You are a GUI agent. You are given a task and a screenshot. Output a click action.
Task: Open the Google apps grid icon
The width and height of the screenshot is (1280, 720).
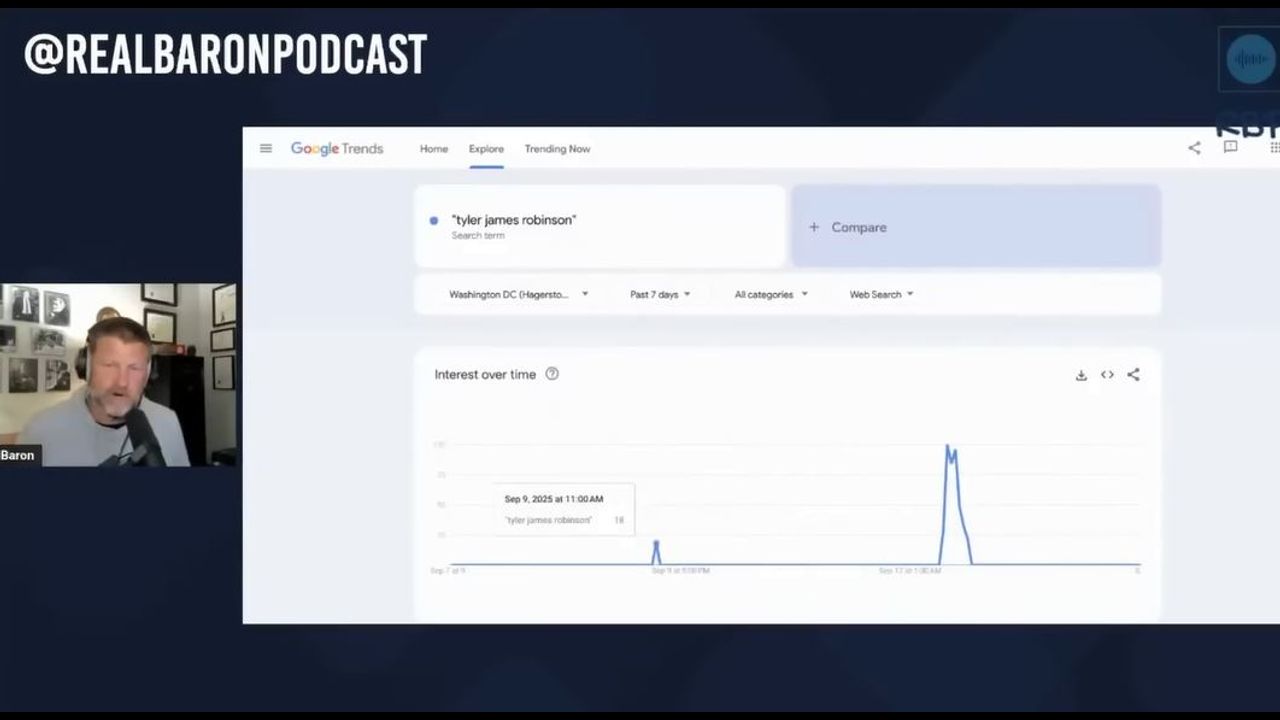point(1274,148)
